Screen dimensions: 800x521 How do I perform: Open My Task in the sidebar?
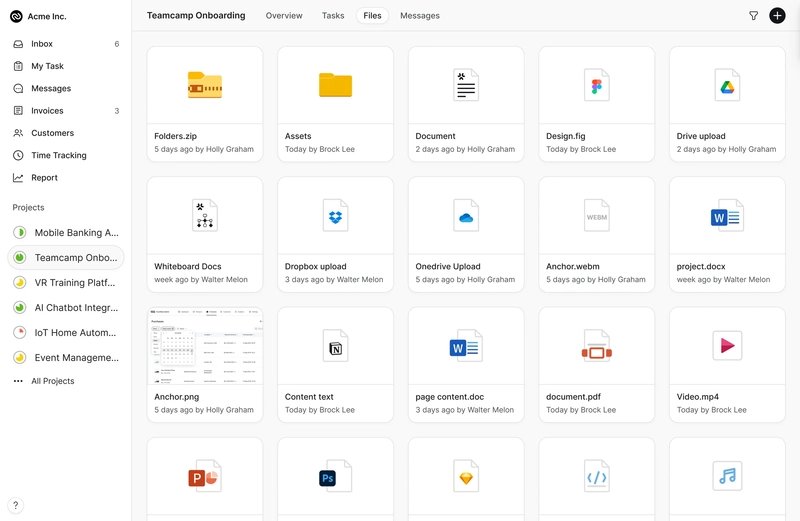point(47,66)
